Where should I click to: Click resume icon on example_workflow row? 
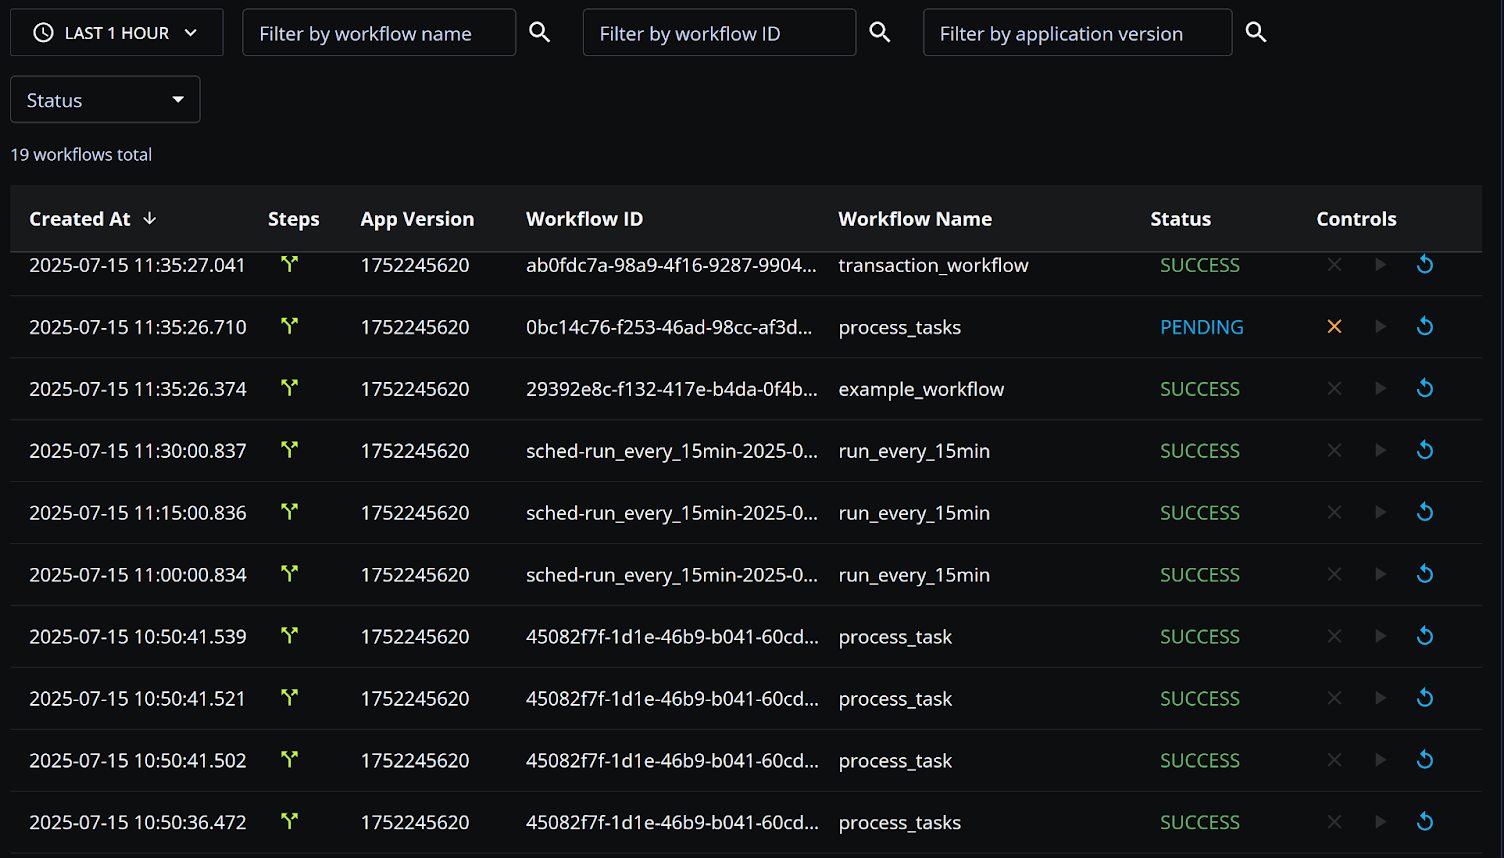(1380, 389)
